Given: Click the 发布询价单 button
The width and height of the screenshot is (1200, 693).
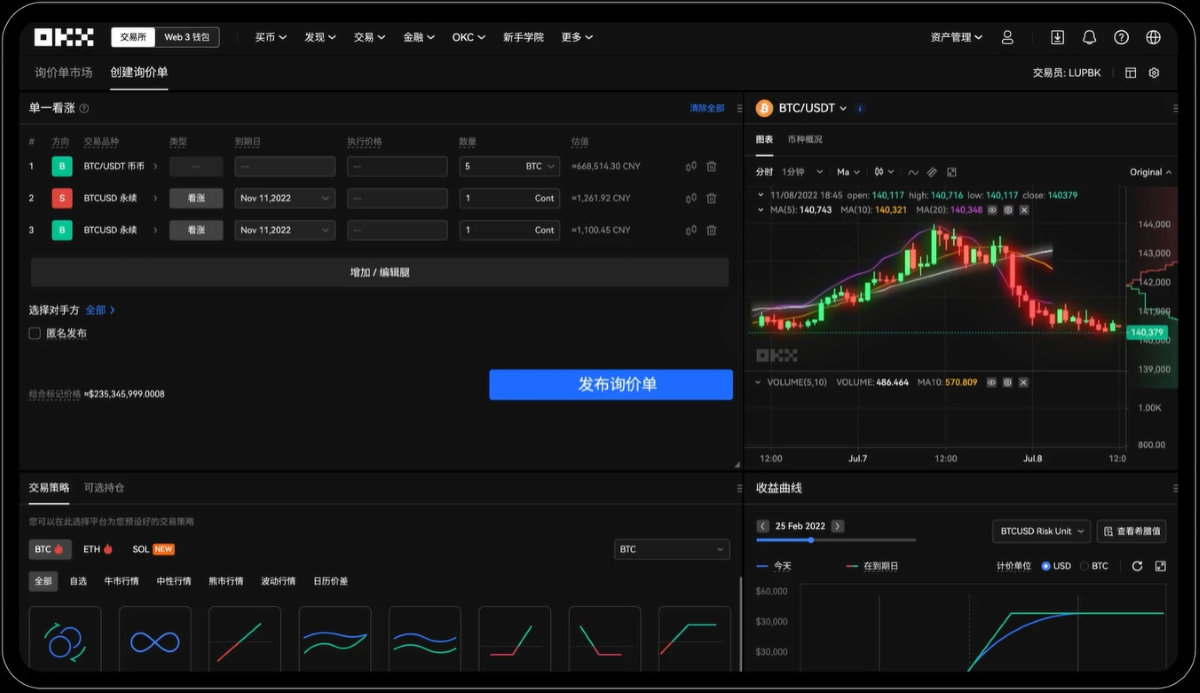Looking at the screenshot, I should 611,385.
